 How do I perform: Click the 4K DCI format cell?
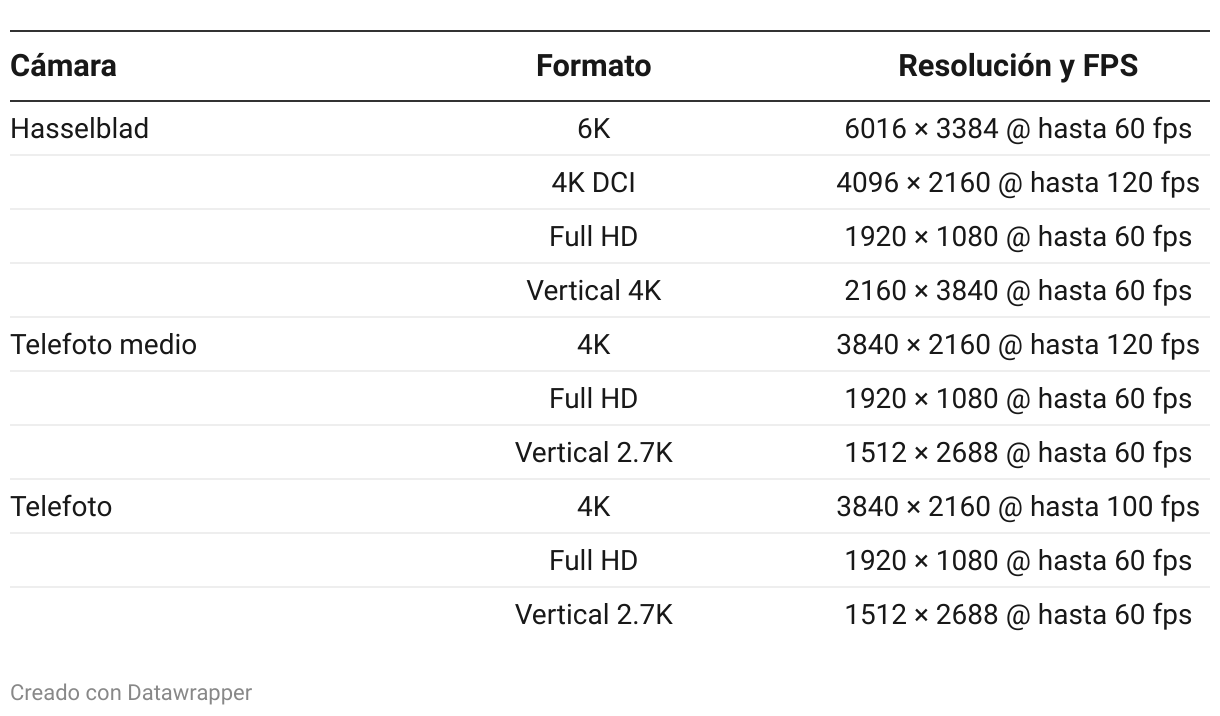[x=593, y=183]
